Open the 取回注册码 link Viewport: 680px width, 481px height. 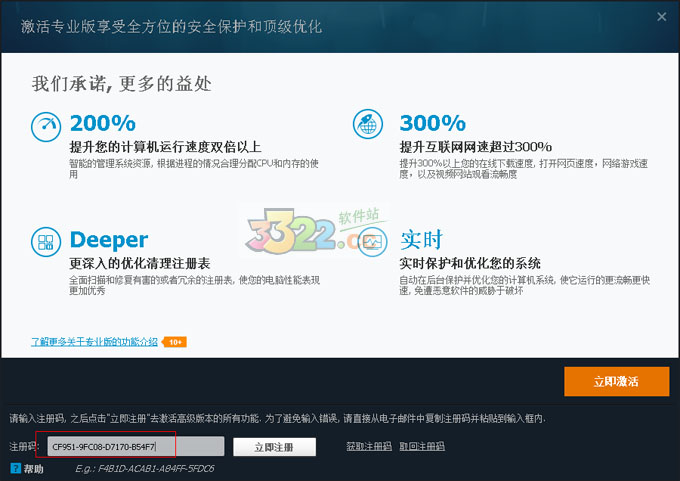[421, 446]
